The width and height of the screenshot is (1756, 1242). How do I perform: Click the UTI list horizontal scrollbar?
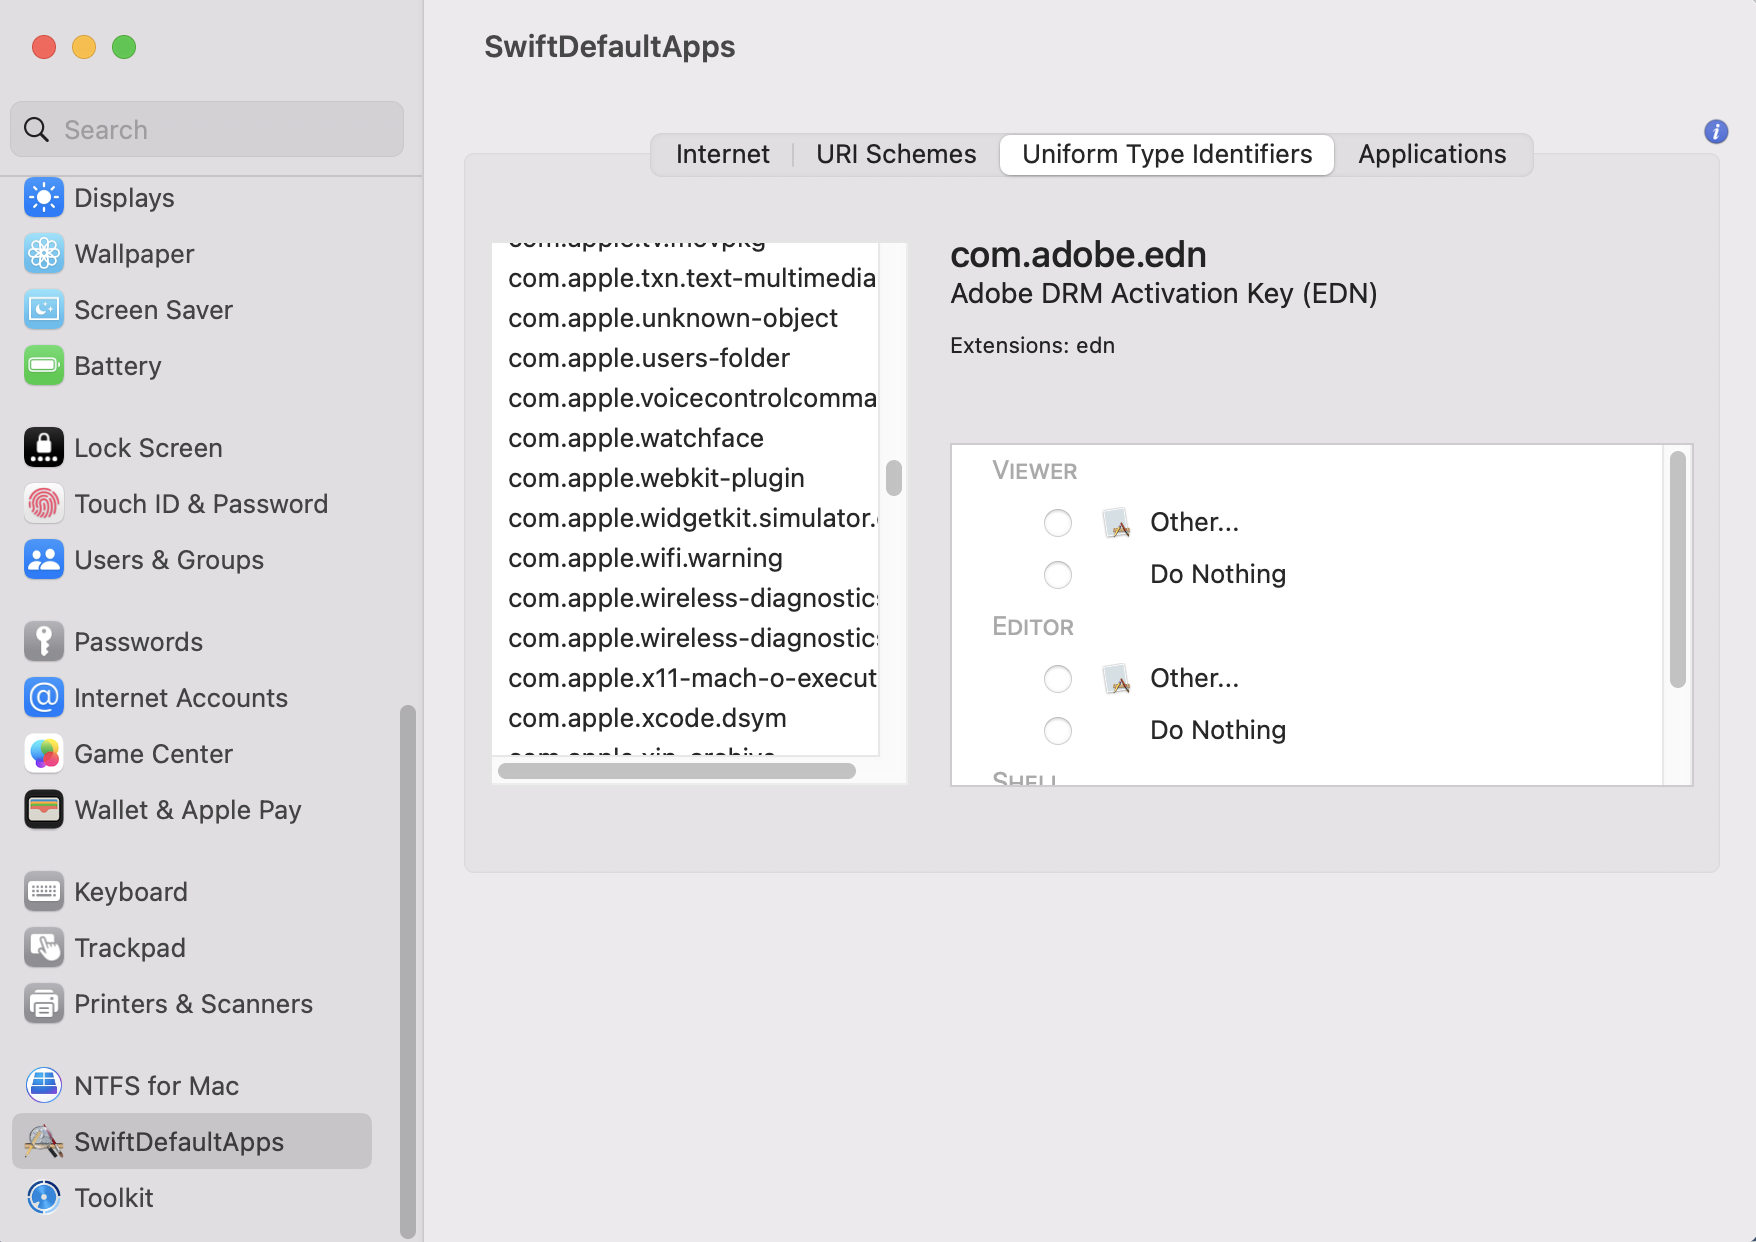(x=677, y=771)
